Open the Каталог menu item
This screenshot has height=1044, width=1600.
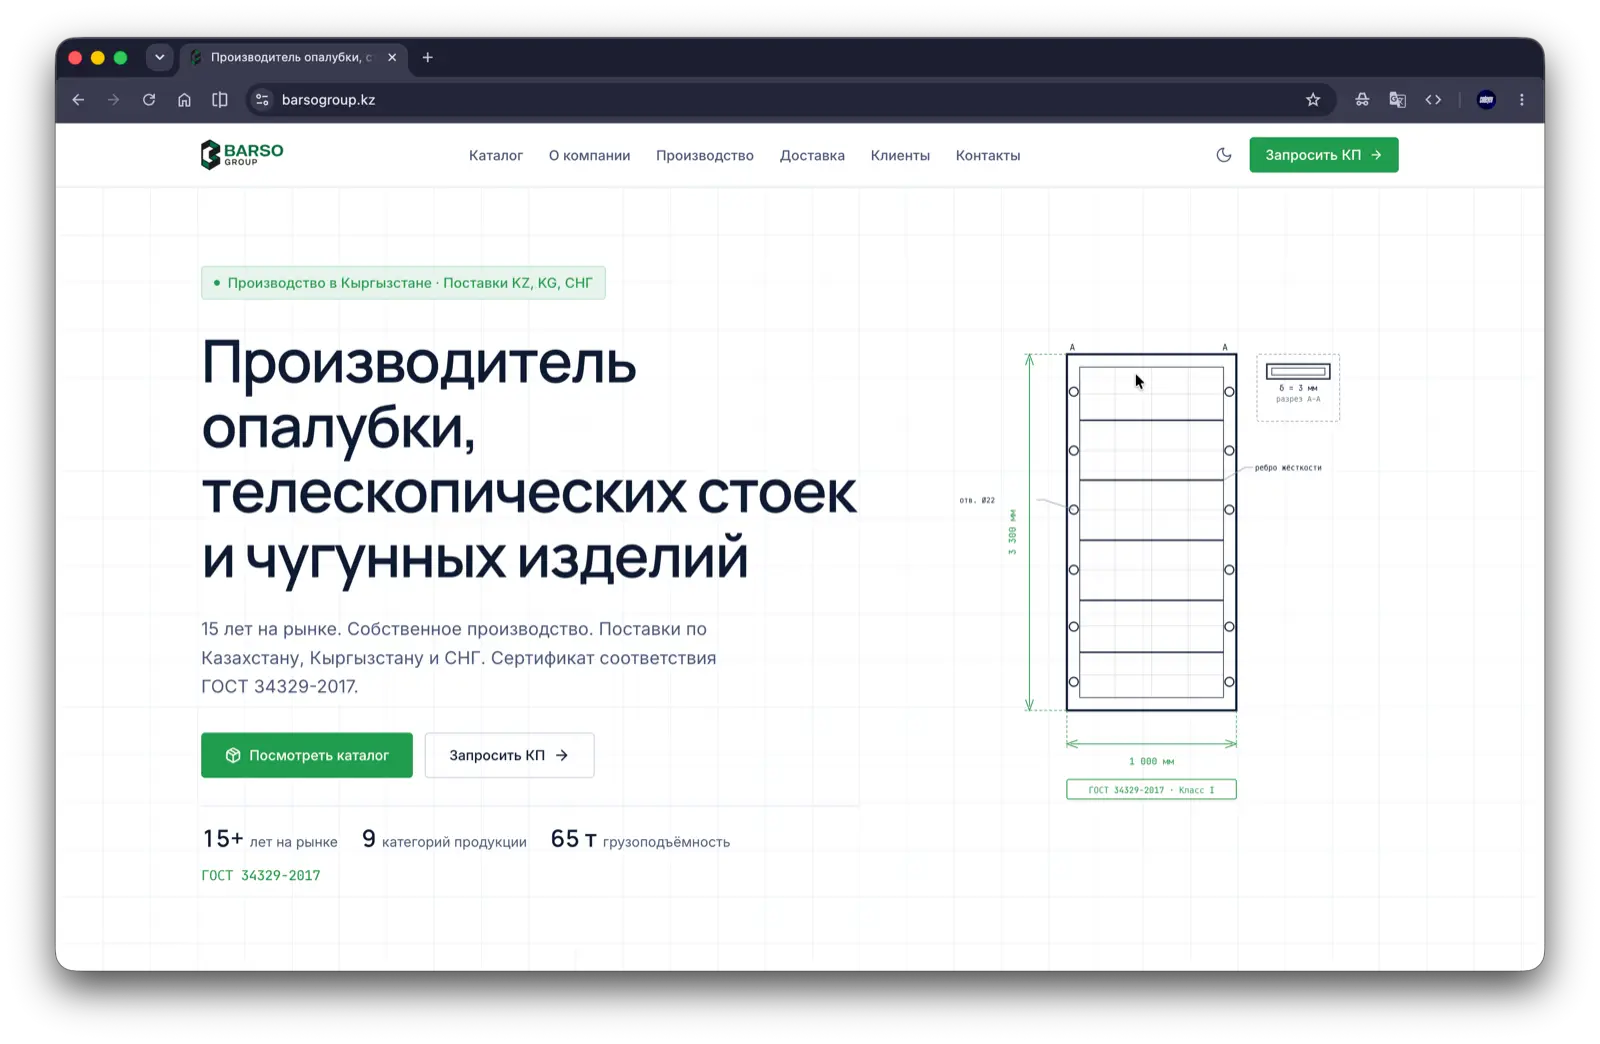coord(496,156)
